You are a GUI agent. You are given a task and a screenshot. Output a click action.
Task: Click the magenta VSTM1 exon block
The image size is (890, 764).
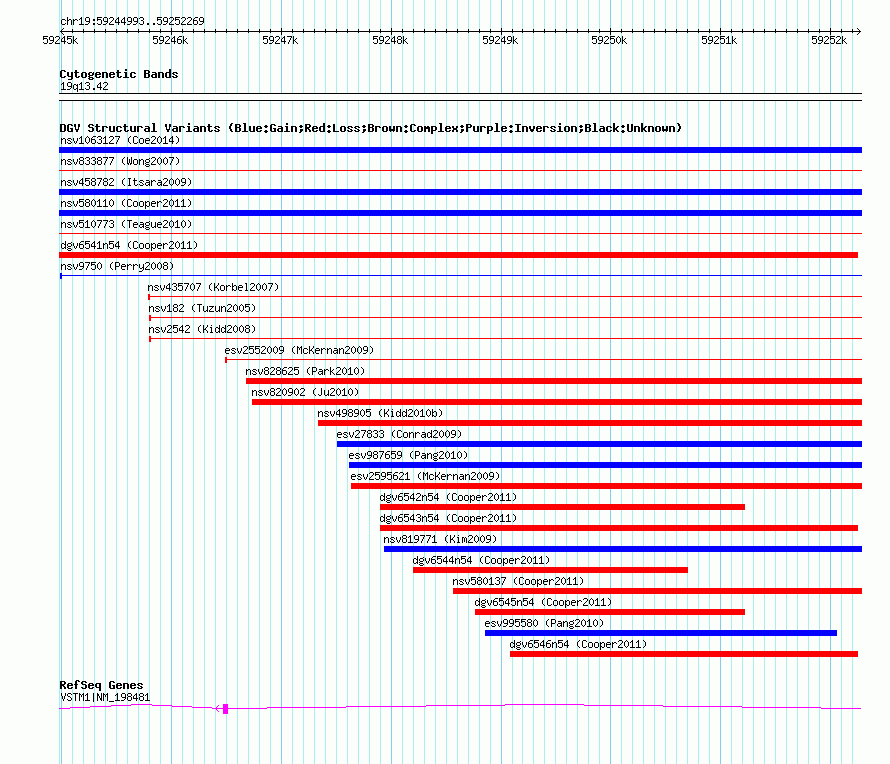[x=225, y=708]
